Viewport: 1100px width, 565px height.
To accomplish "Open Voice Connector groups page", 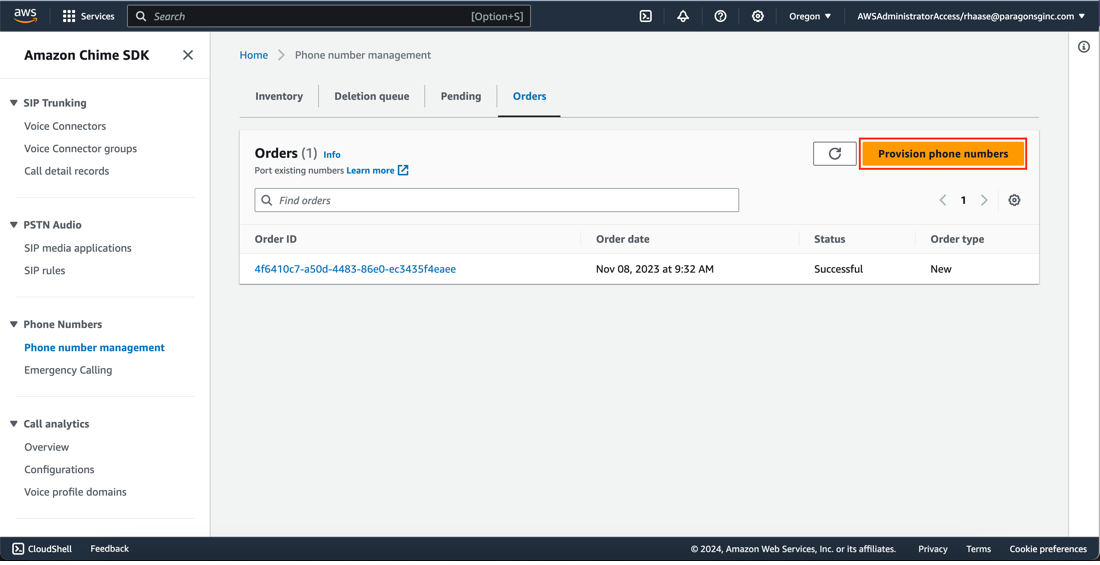I will click(81, 149).
